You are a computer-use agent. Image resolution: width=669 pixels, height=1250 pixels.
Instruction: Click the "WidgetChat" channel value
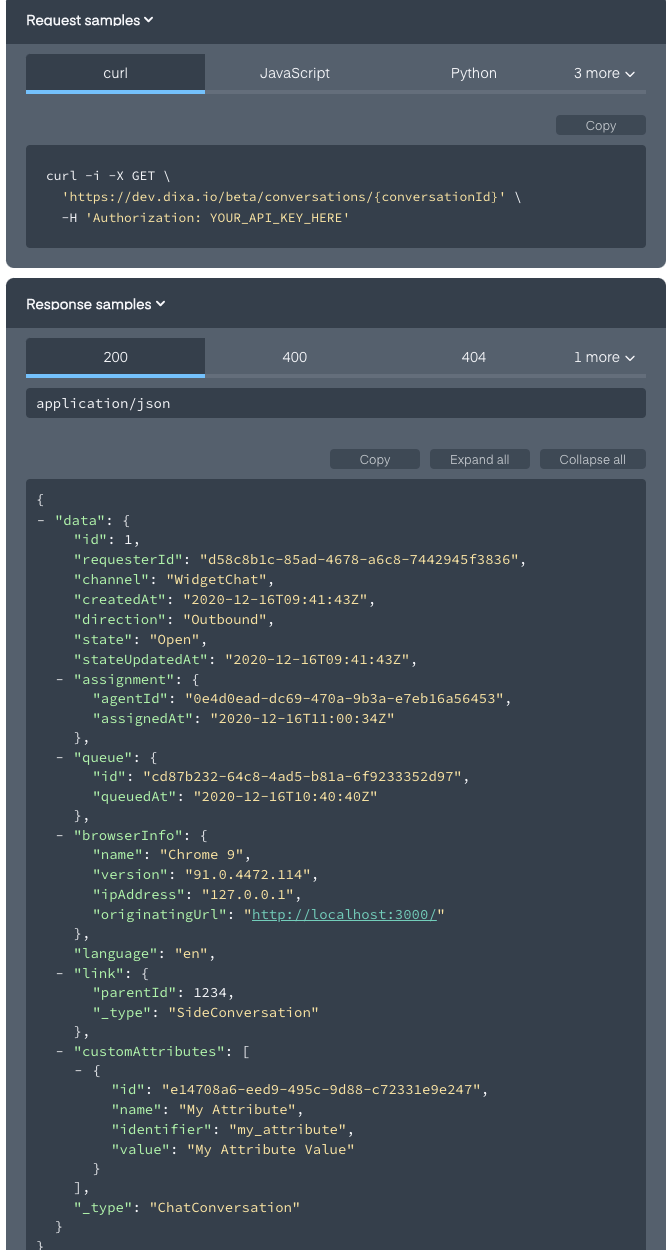(217, 580)
